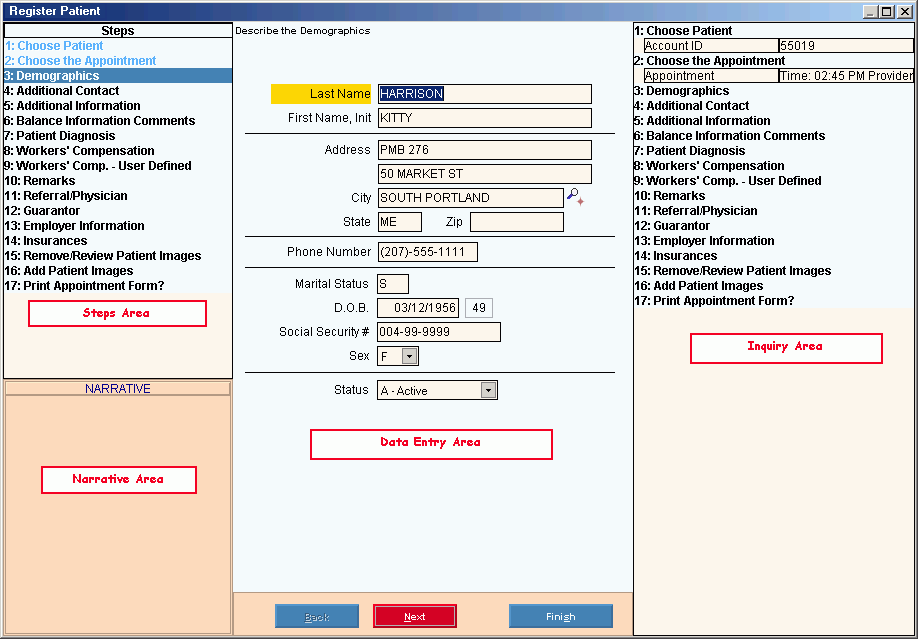
Task: Click the Last Name input field
Action: coord(484,94)
